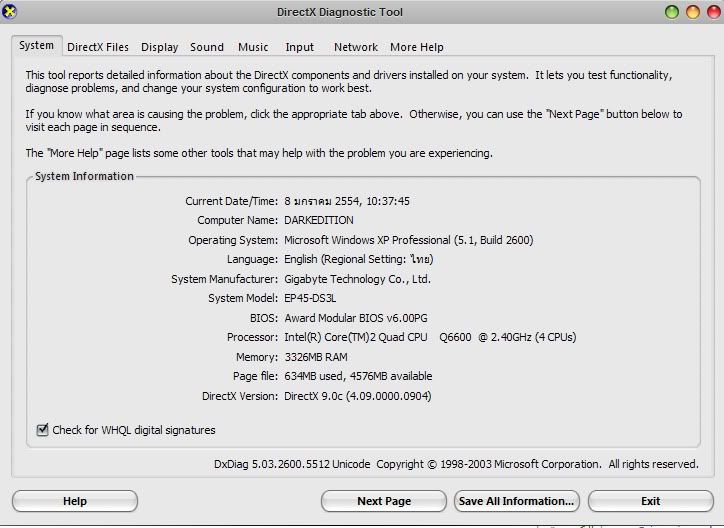
Task: Click the EP45-DS3L system model
Action: coord(310,298)
